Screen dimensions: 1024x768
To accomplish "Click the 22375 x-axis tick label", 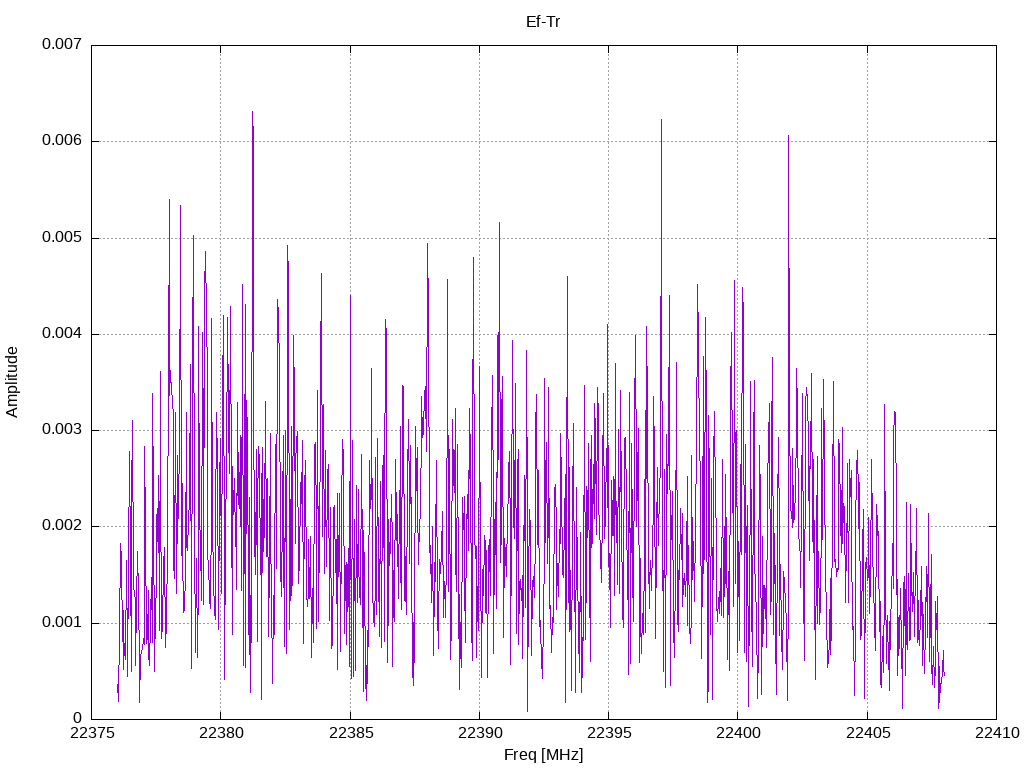I will [91, 733].
